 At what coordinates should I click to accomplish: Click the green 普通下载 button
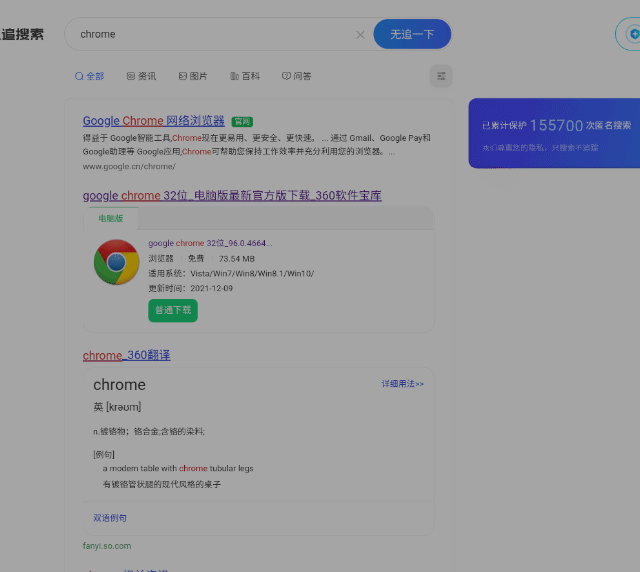173,310
